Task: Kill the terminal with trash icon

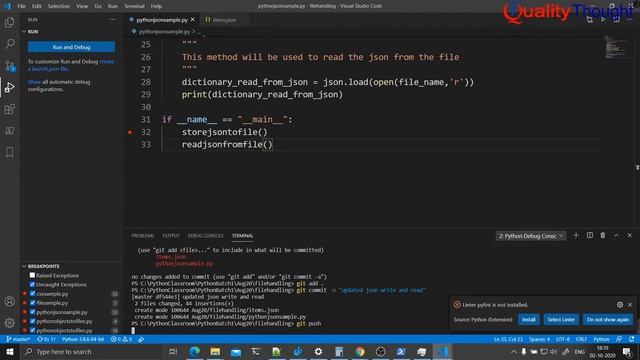Action: pos(603,236)
